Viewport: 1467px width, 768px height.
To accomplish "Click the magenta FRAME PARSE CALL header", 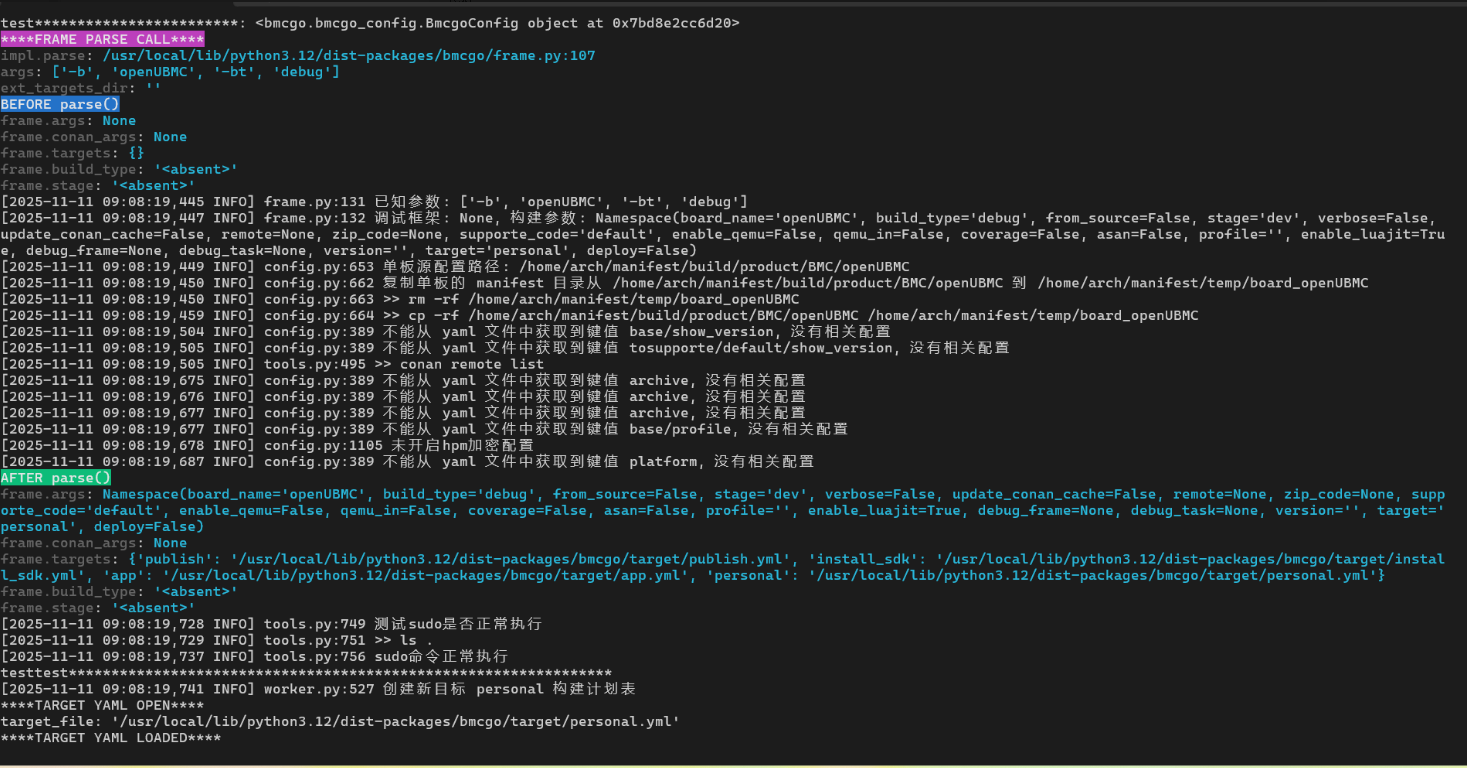I will [x=102, y=39].
